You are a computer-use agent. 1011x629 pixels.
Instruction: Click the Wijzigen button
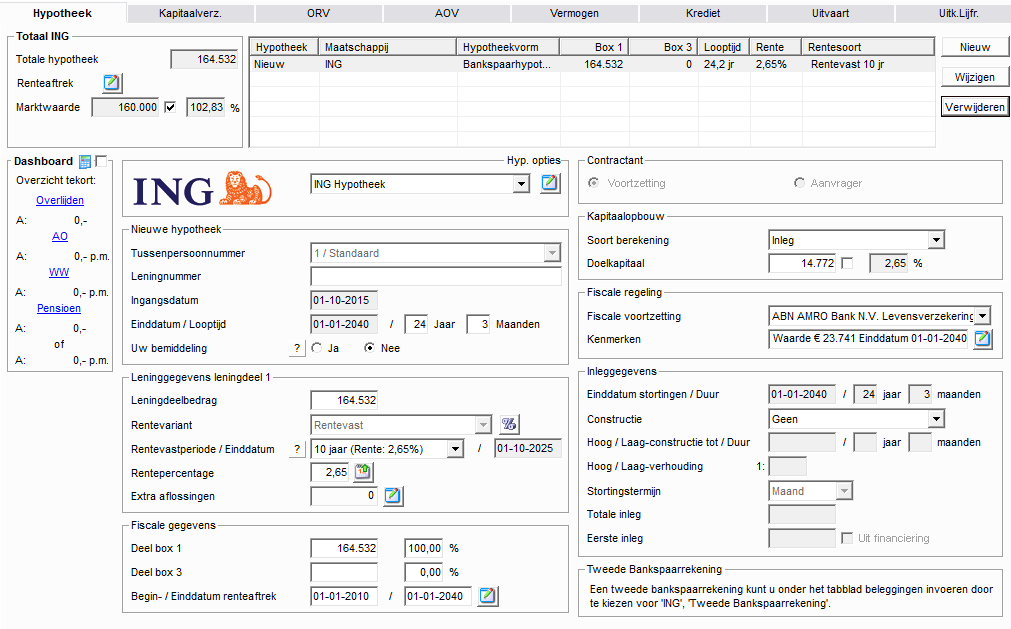click(x=975, y=77)
